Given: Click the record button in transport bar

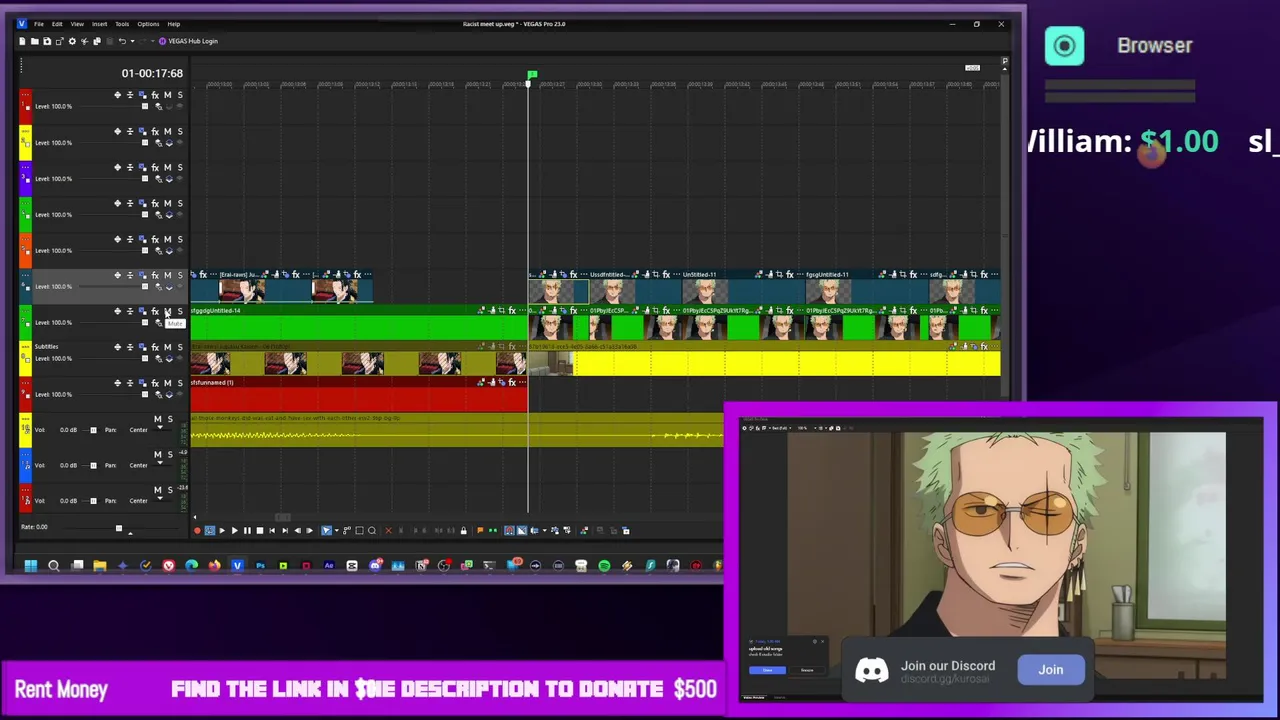Looking at the screenshot, I should (x=197, y=531).
